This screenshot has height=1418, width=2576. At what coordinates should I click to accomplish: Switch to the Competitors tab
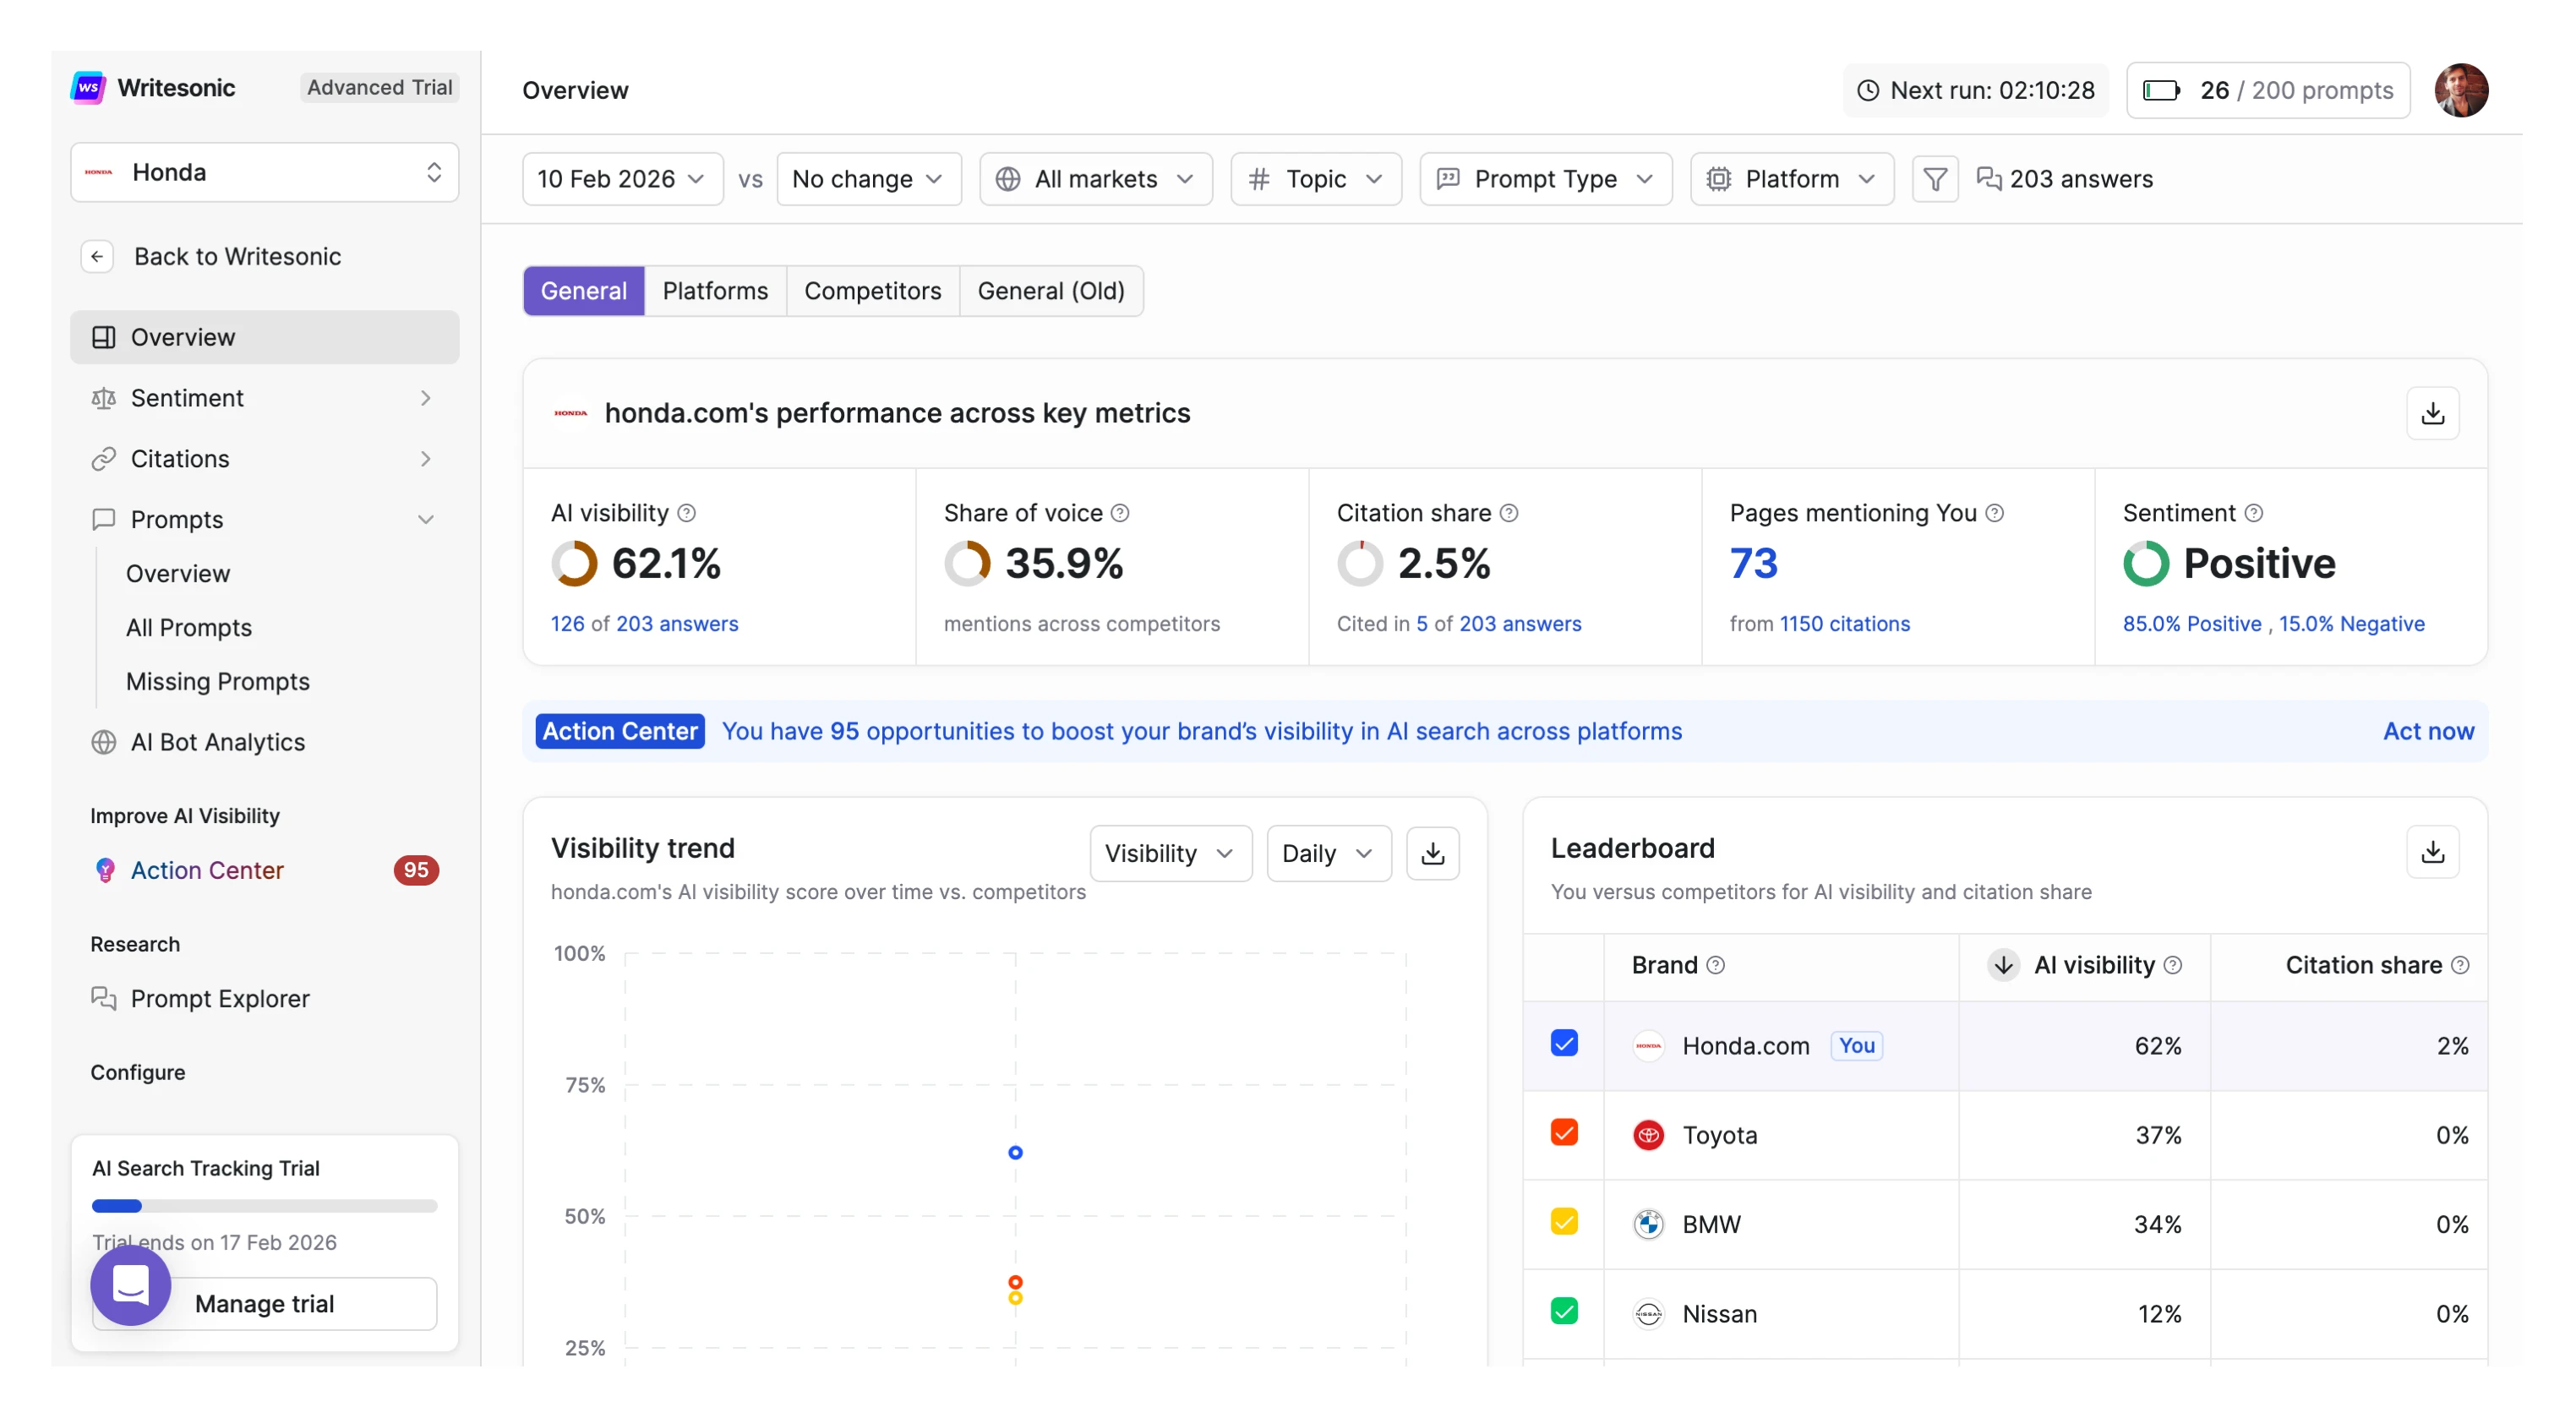873,290
